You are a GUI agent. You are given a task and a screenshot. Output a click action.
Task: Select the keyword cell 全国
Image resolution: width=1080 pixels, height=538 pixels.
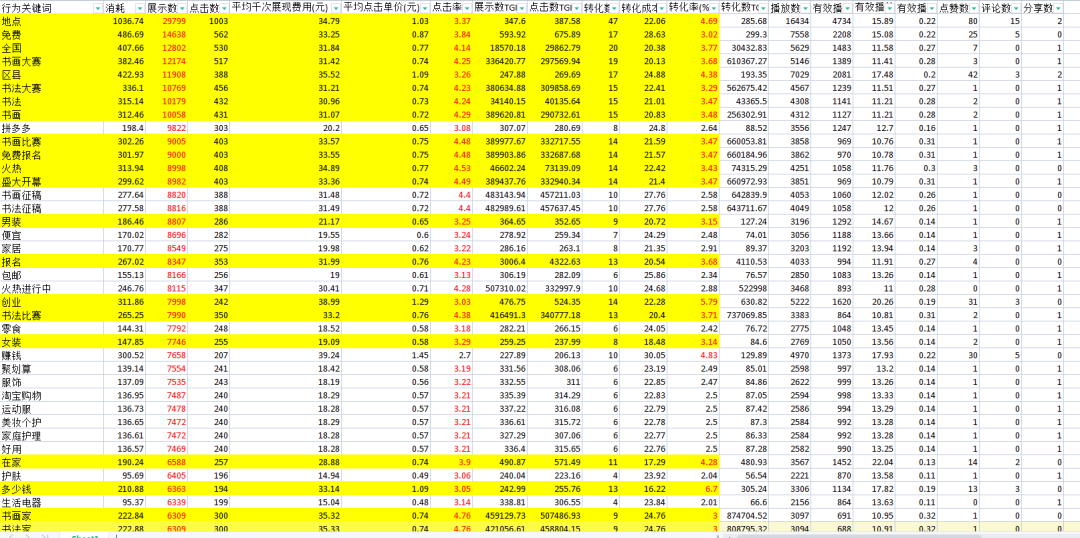[52, 48]
